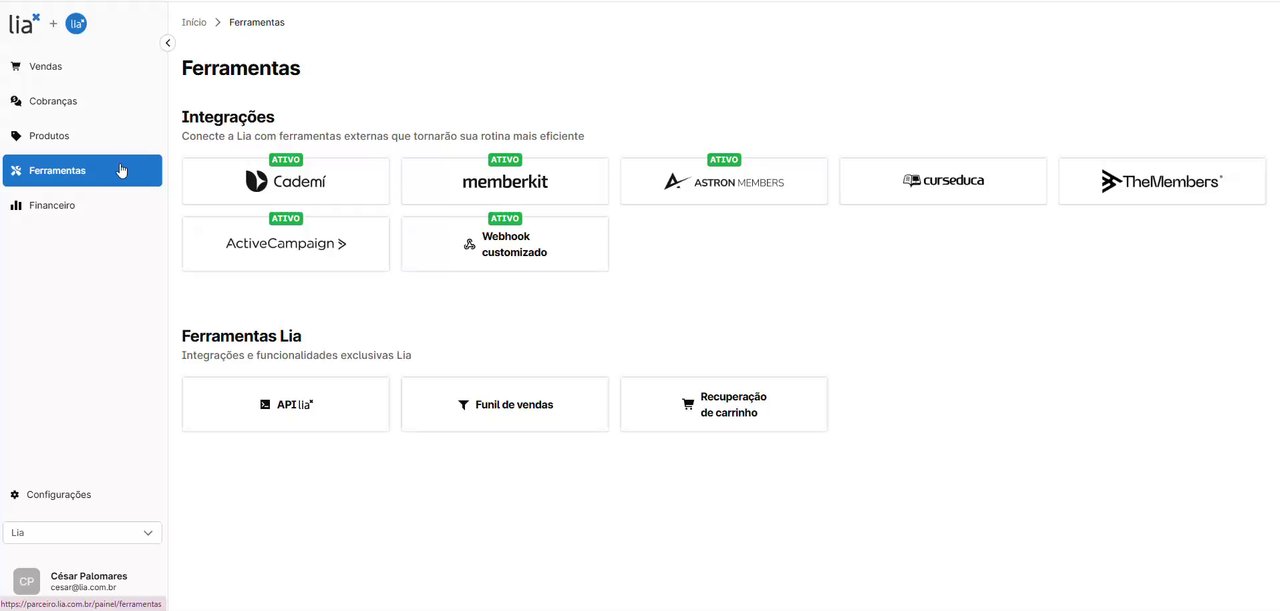Viewport: 1280px width, 611px height.
Task: Navigate to Início breadcrumb link
Action: pos(194,22)
